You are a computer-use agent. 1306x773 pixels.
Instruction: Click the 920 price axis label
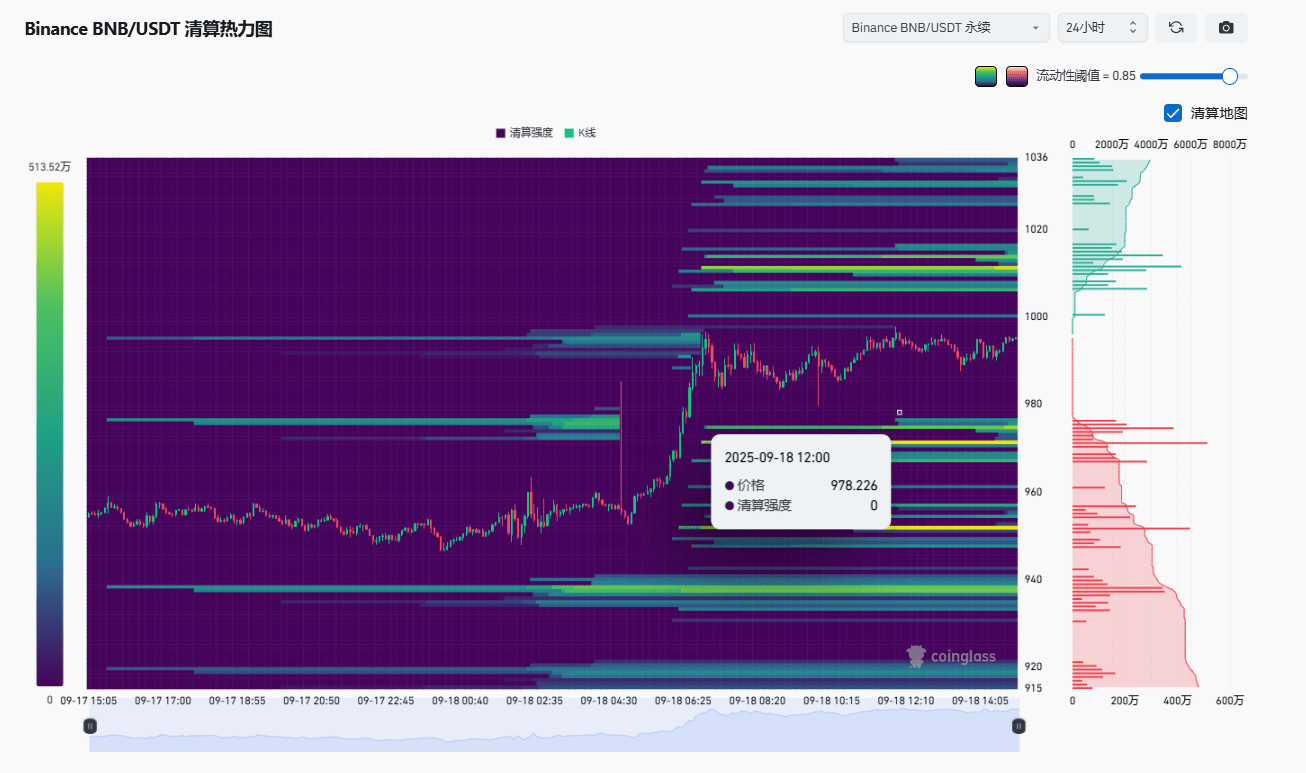1033,667
